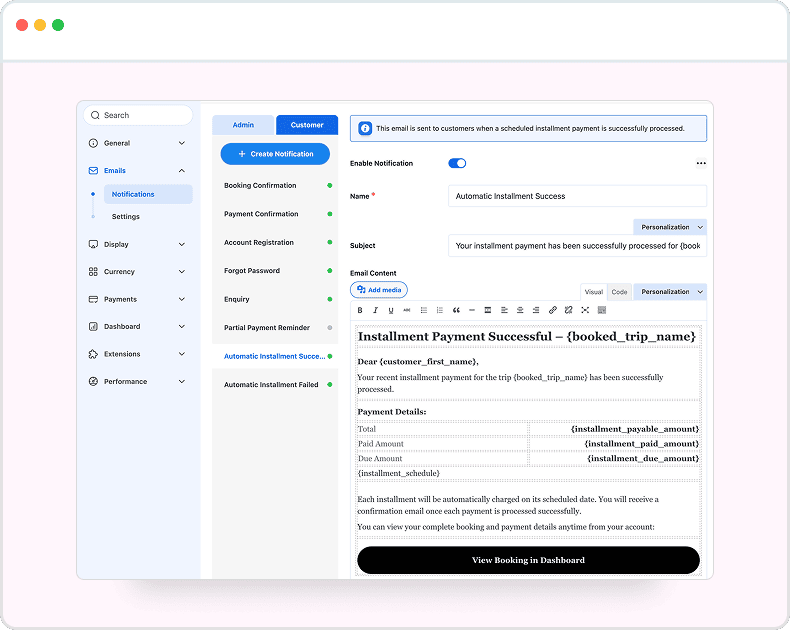The height and width of the screenshot is (630, 790).
Task: Toggle bold formatting in email editor
Action: (360, 310)
